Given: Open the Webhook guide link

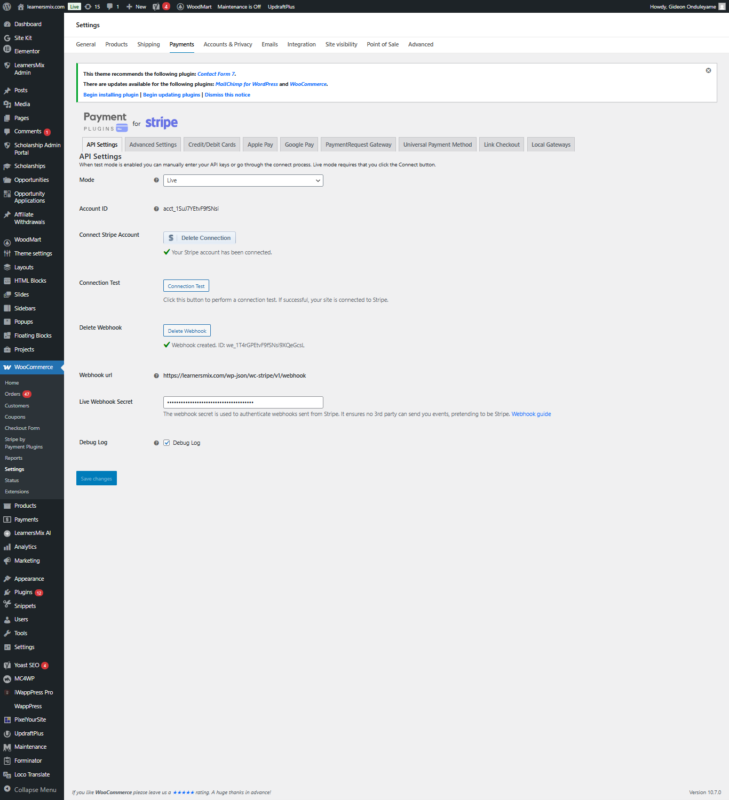Looking at the screenshot, I should (531, 414).
